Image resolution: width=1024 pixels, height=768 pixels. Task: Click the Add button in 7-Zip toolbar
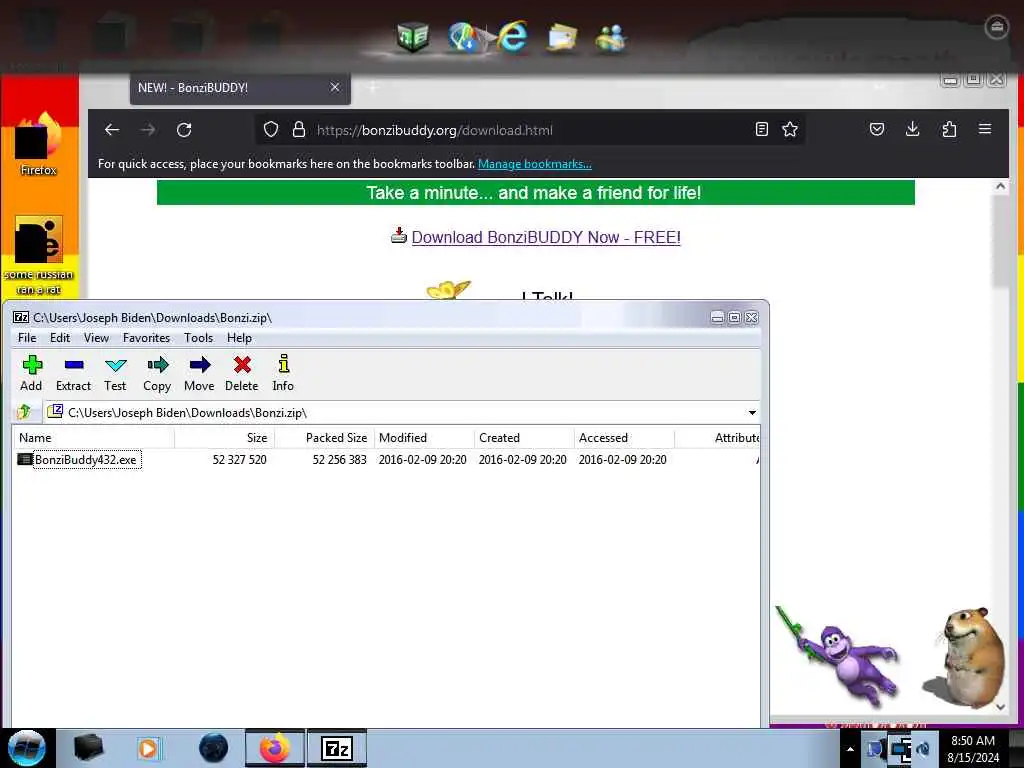31,374
